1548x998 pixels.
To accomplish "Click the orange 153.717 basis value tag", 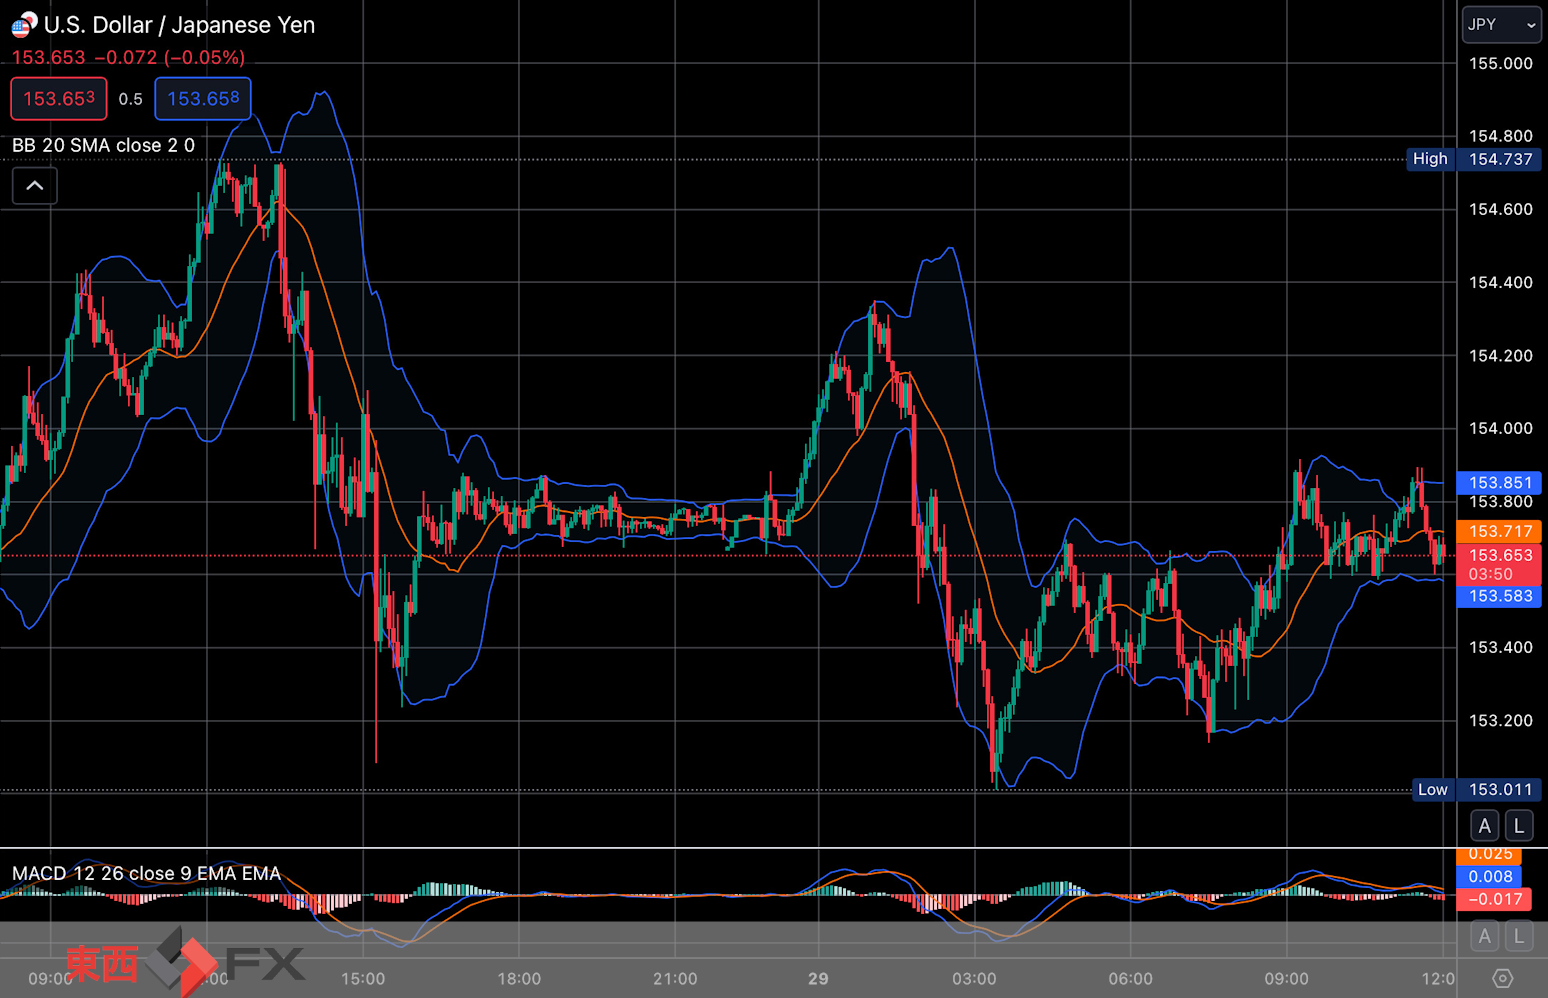I will [1501, 531].
